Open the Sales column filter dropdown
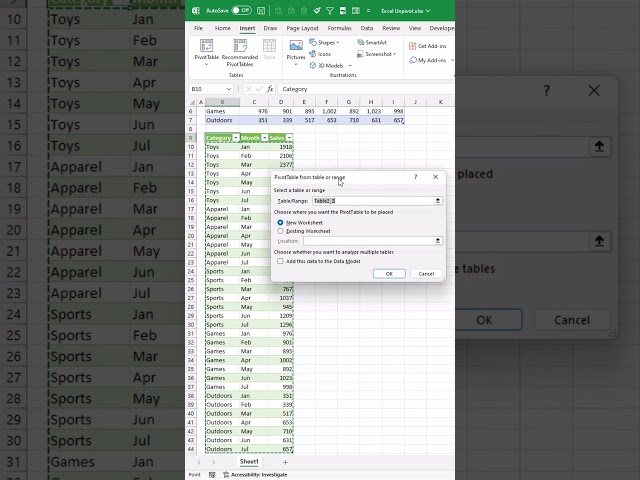 coord(289,138)
